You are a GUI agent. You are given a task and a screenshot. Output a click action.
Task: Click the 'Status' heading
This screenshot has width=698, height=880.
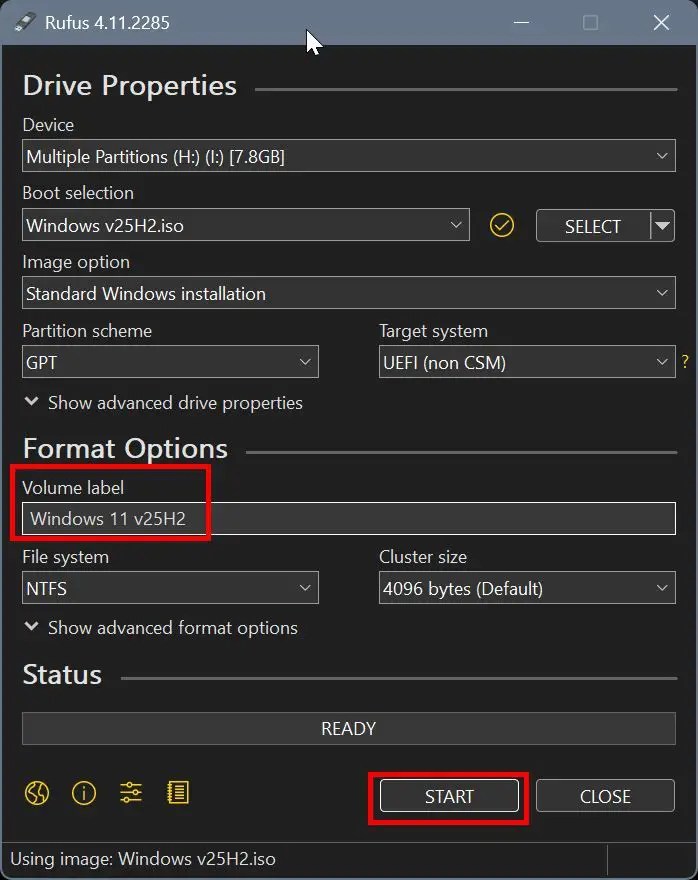click(x=62, y=675)
